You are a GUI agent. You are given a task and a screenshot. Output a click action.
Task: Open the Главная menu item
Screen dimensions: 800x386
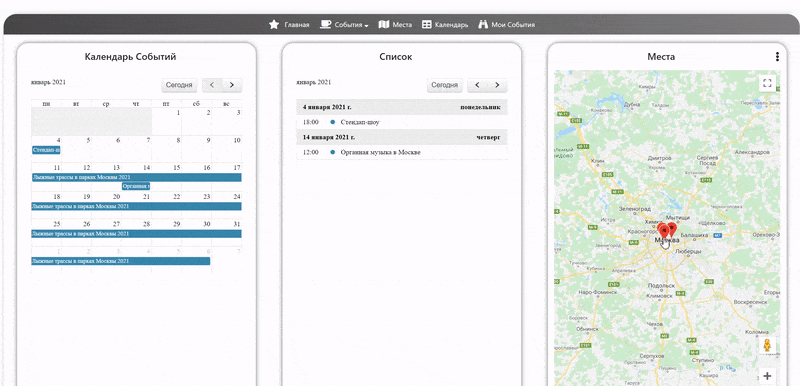tap(296, 24)
